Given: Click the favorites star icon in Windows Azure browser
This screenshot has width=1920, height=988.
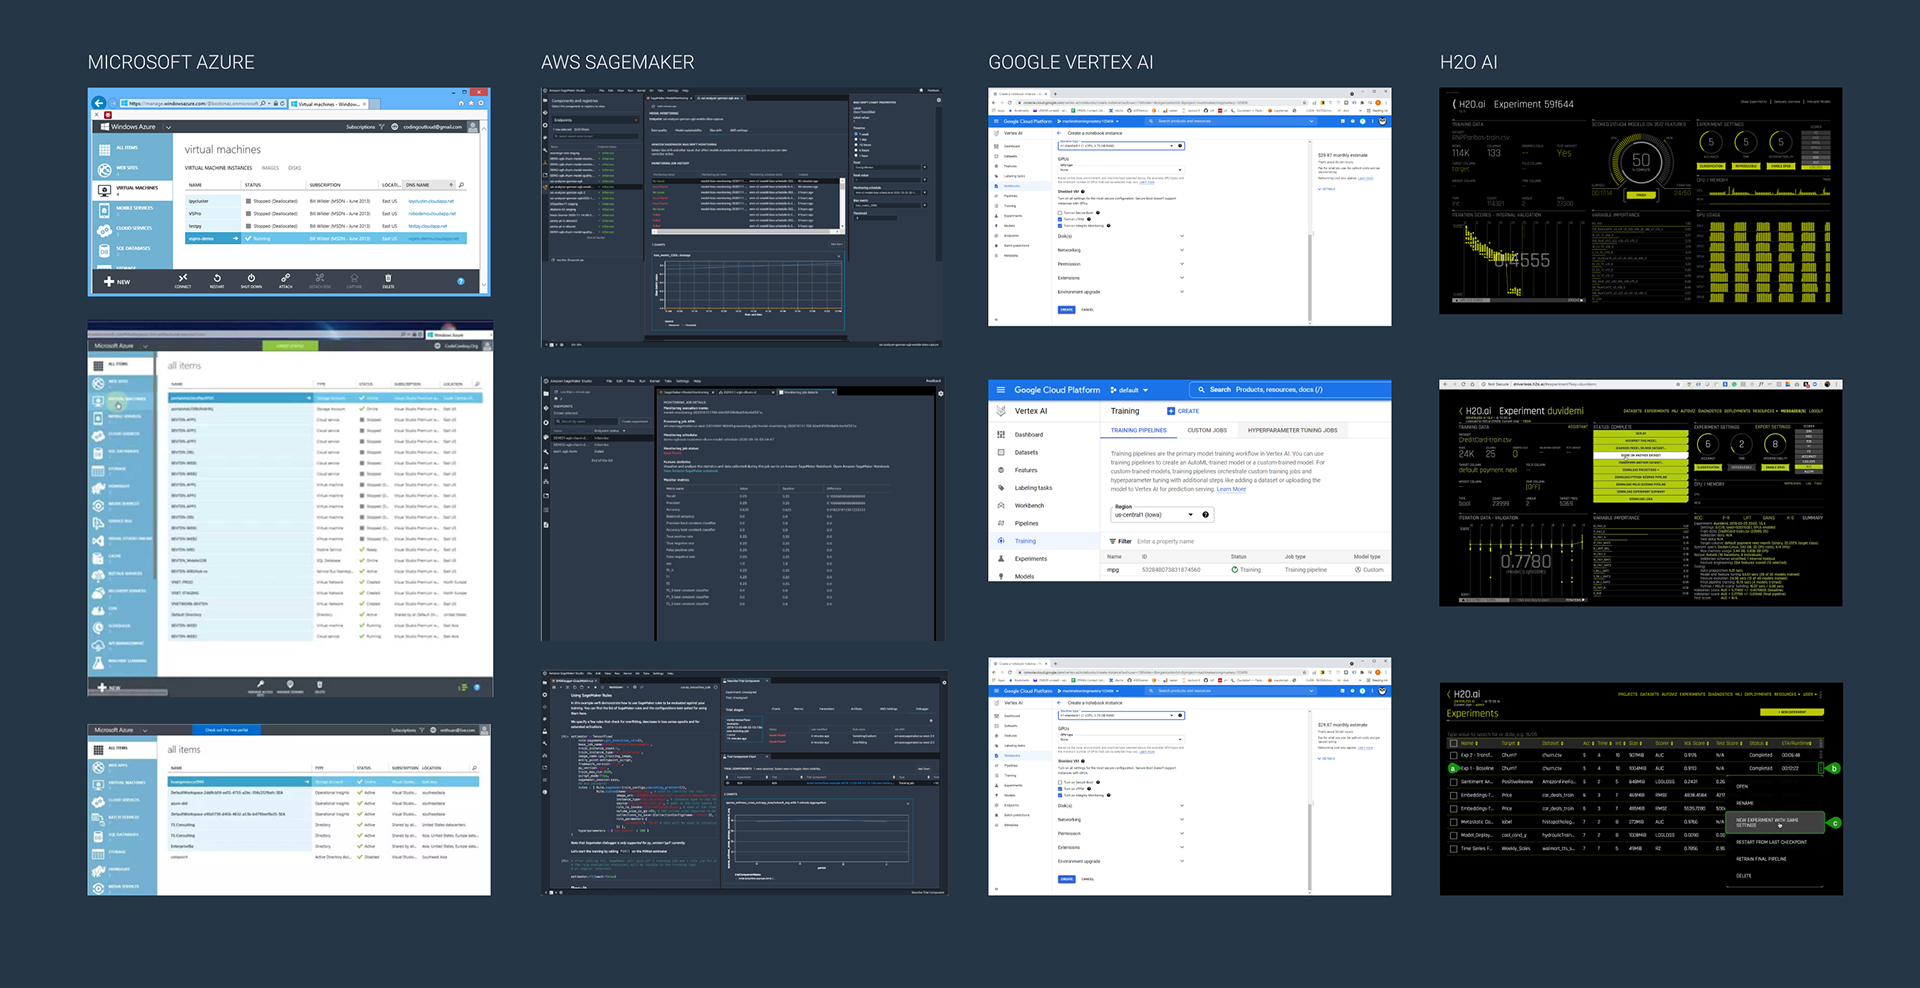Looking at the screenshot, I should 471,103.
